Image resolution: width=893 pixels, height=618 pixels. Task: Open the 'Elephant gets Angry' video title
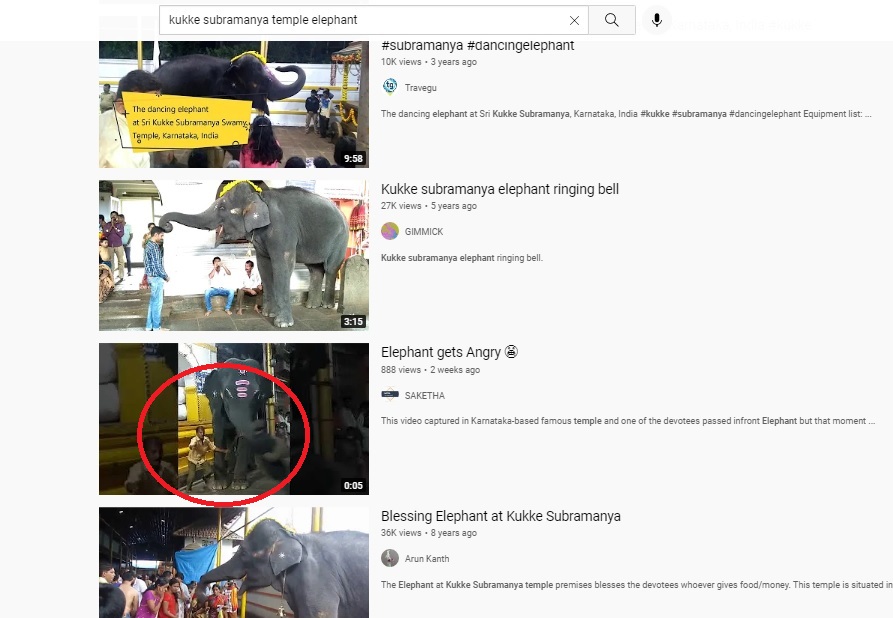449,353
